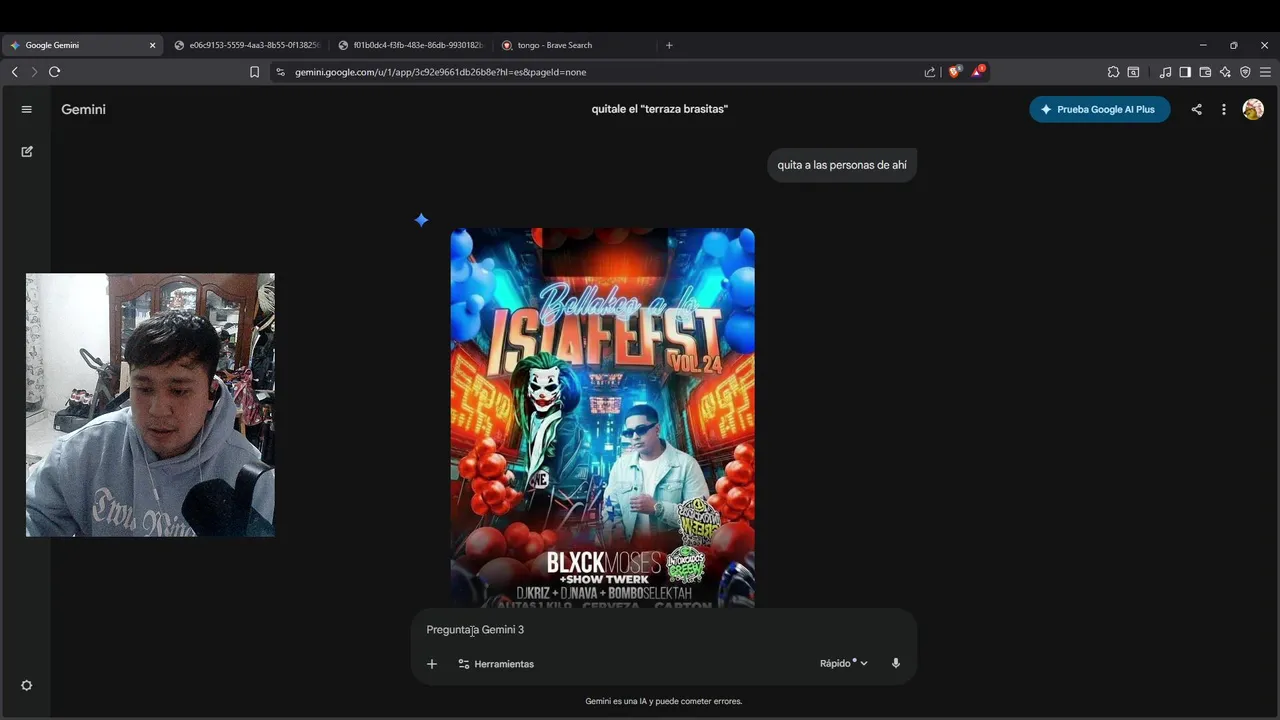Viewport: 1280px width, 720px height.
Task: Close the Google Gemini tab
Action: click(x=153, y=45)
